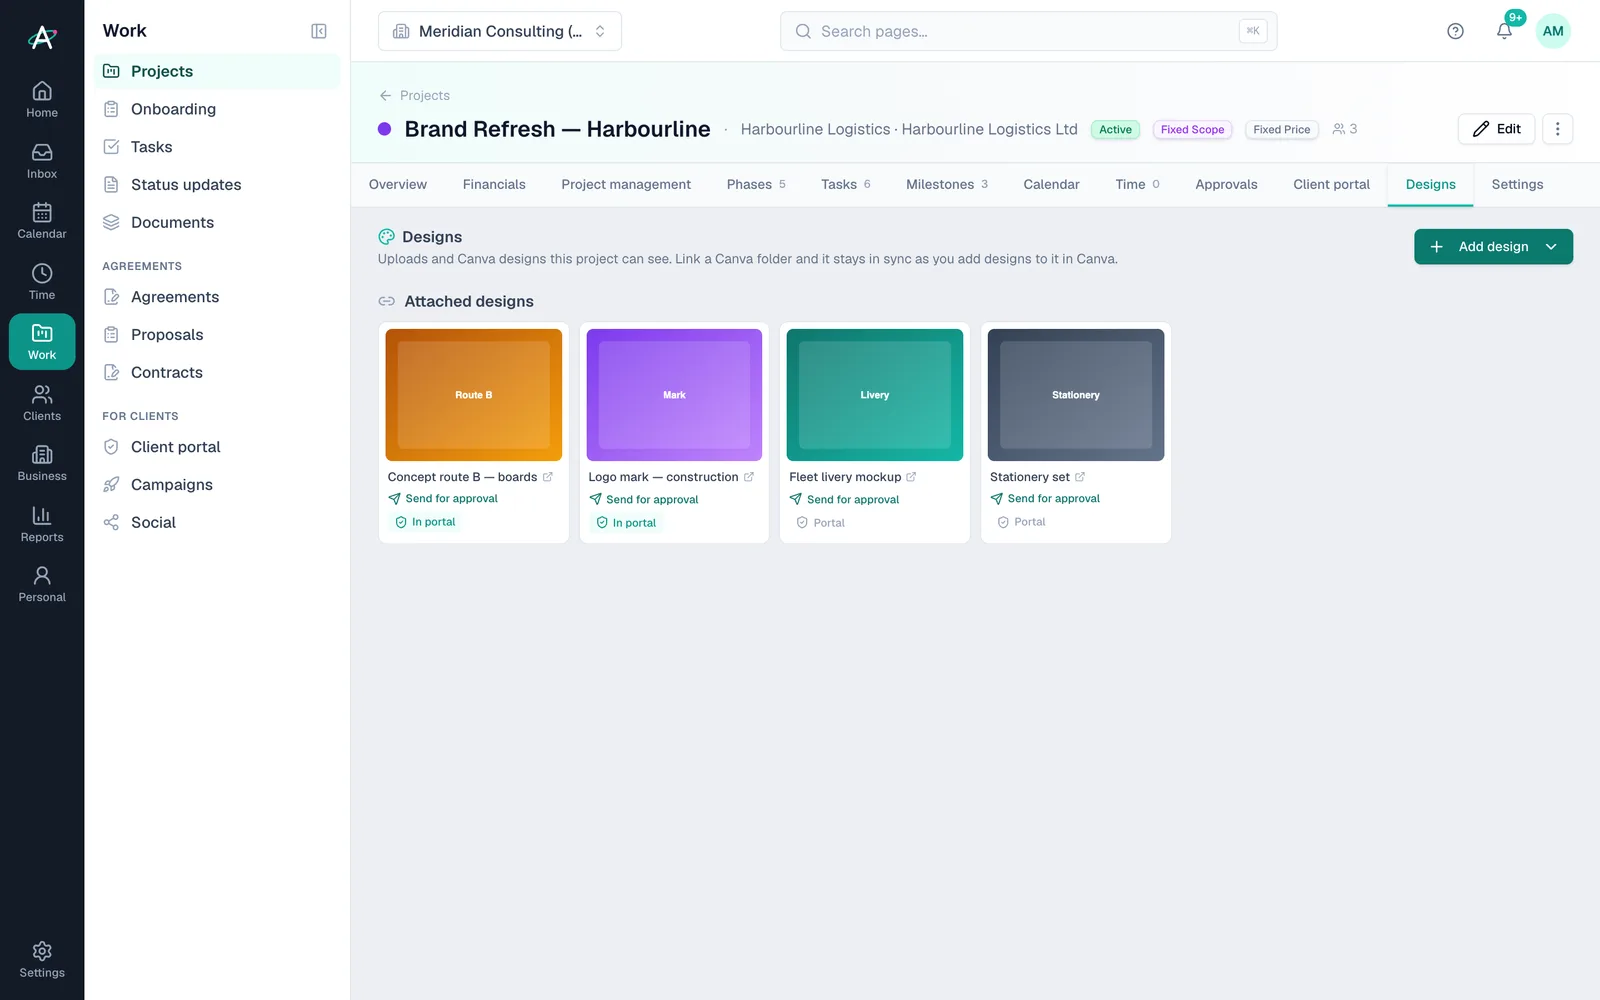Open Clients section icon
Image resolution: width=1600 pixels, height=1000 pixels.
pos(42,402)
